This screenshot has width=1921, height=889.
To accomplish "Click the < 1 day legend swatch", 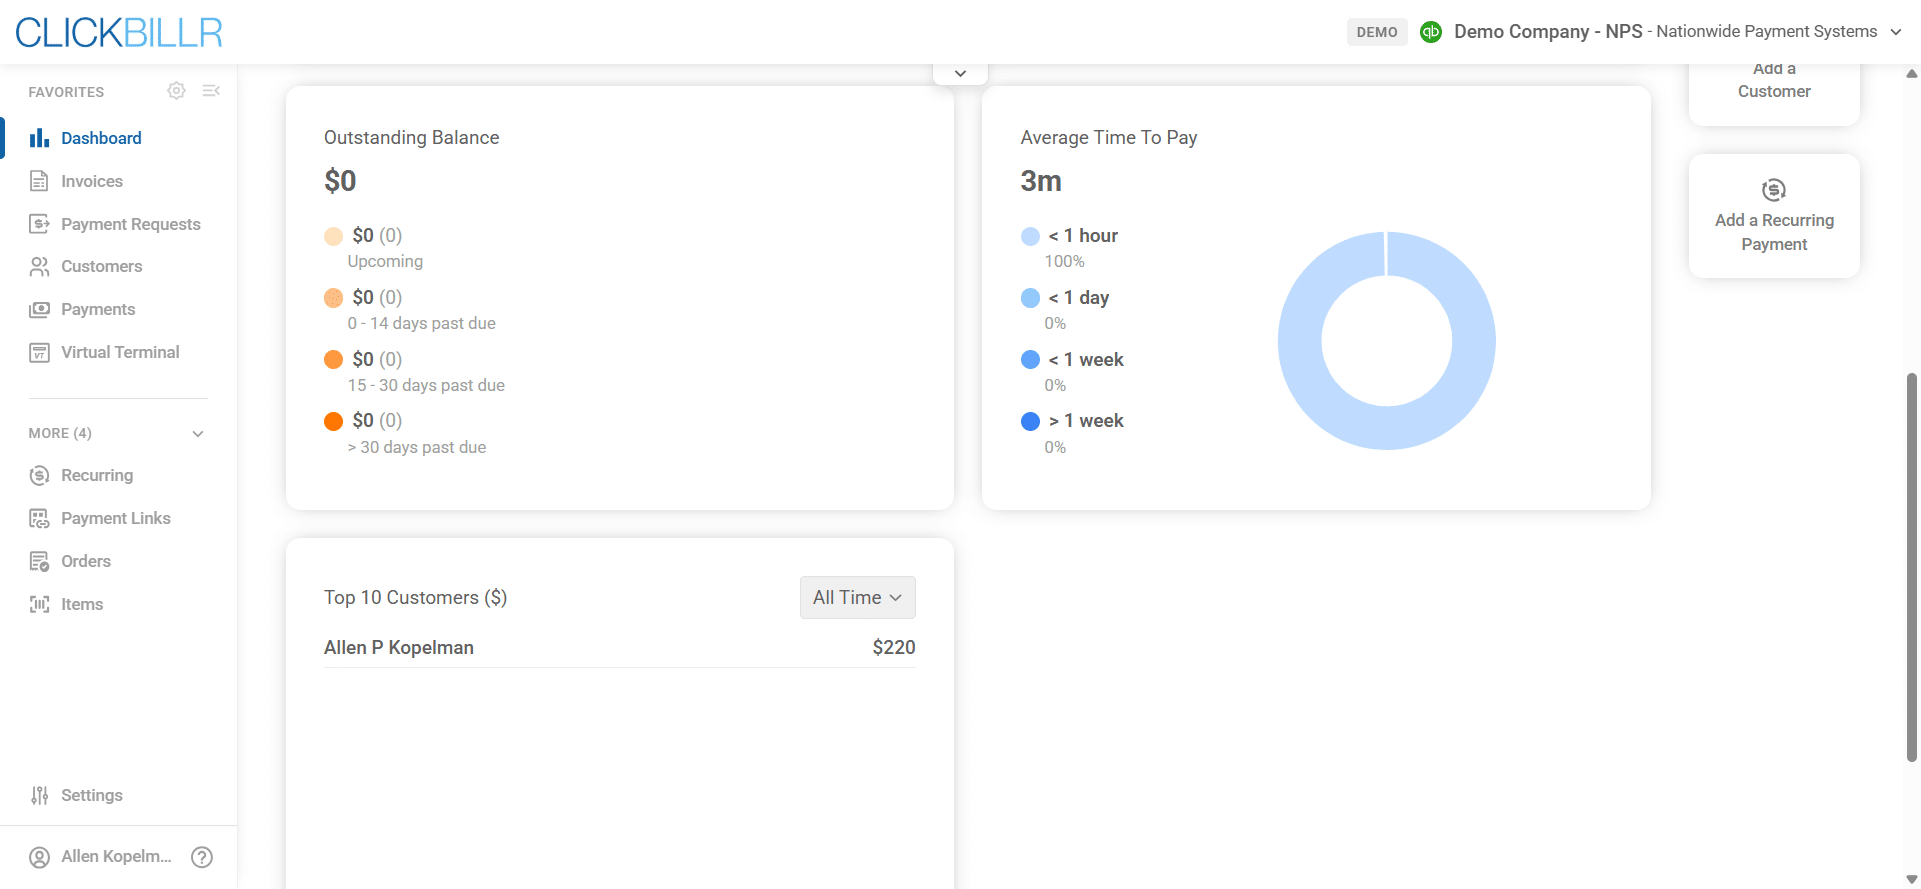I will tap(1031, 298).
